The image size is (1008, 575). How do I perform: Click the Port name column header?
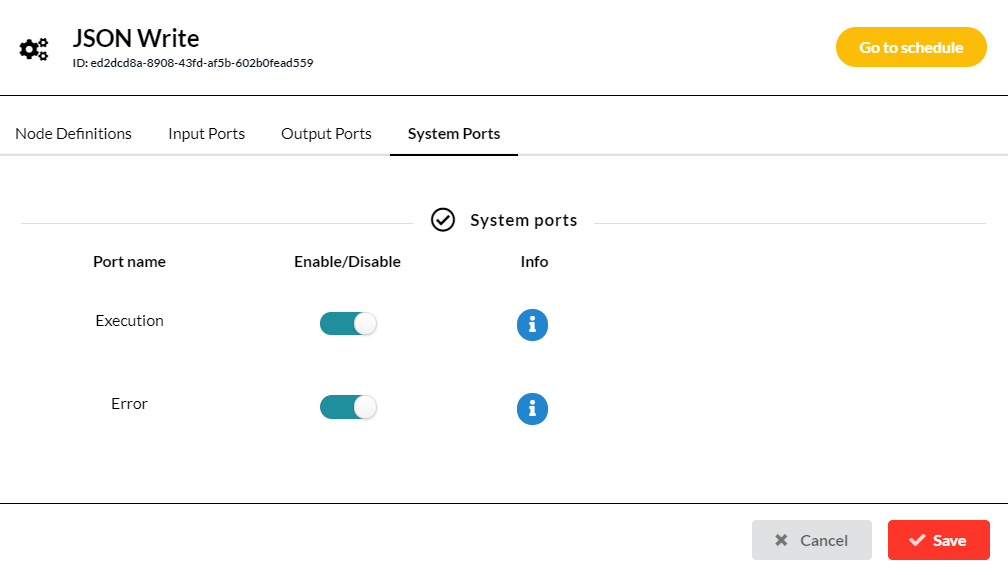pyautogui.click(x=129, y=262)
